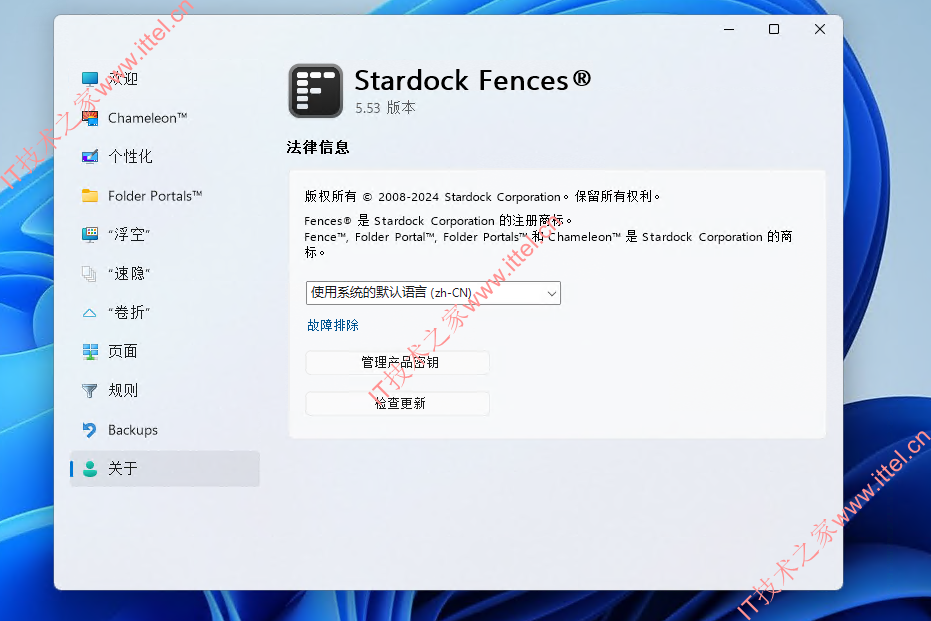This screenshot has height=621, width=931.
Task: Open the language dropdown (zh-CN)
Action: (433, 293)
